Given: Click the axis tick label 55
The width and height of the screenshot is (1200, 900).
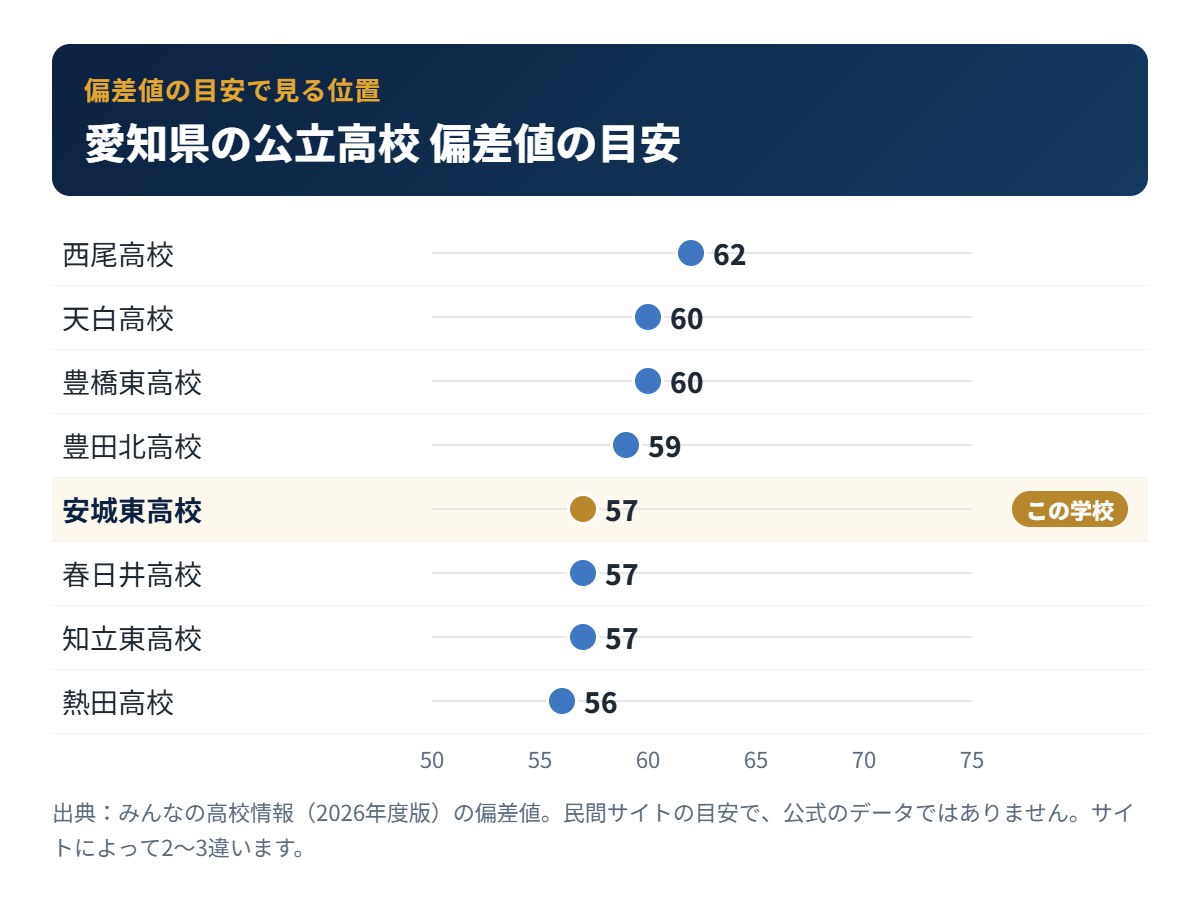Looking at the screenshot, I should point(540,761).
